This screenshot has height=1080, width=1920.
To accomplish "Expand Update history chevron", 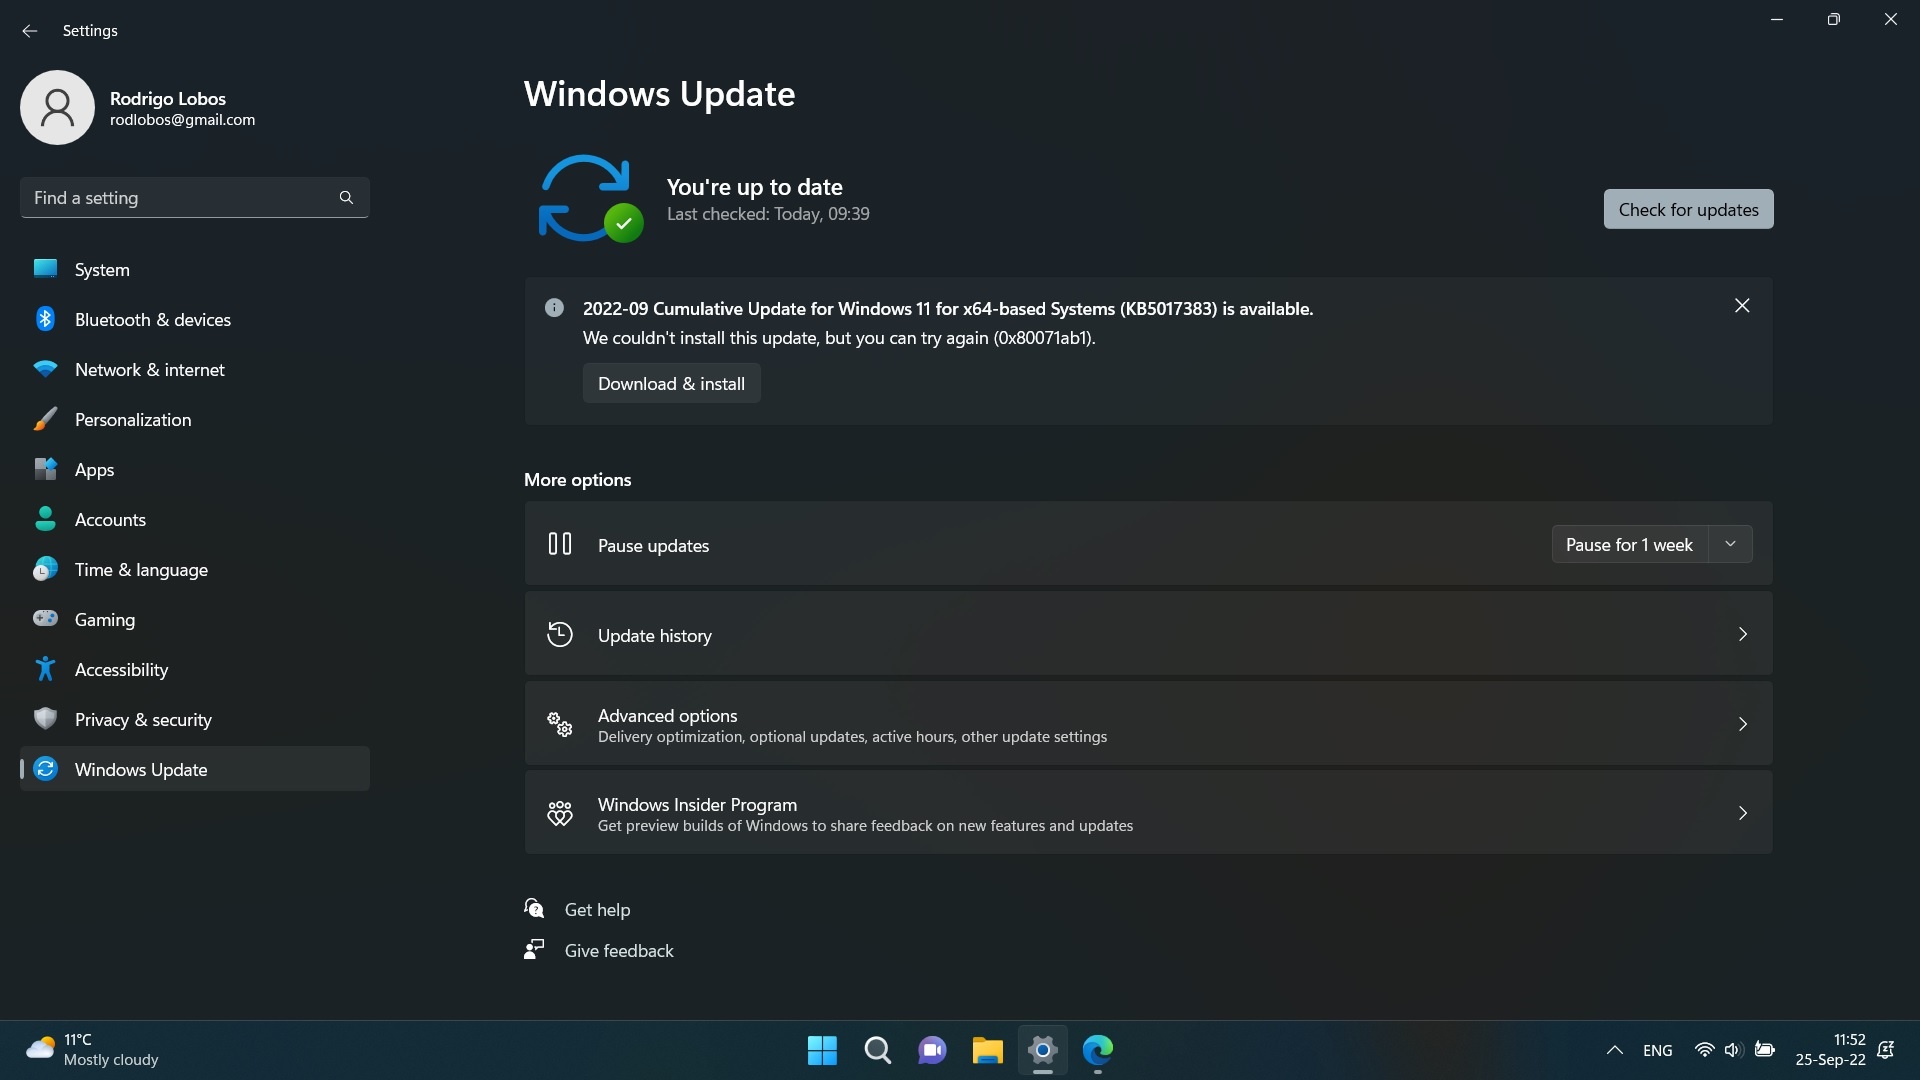I will pyautogui.click(x=1742, y=634).
